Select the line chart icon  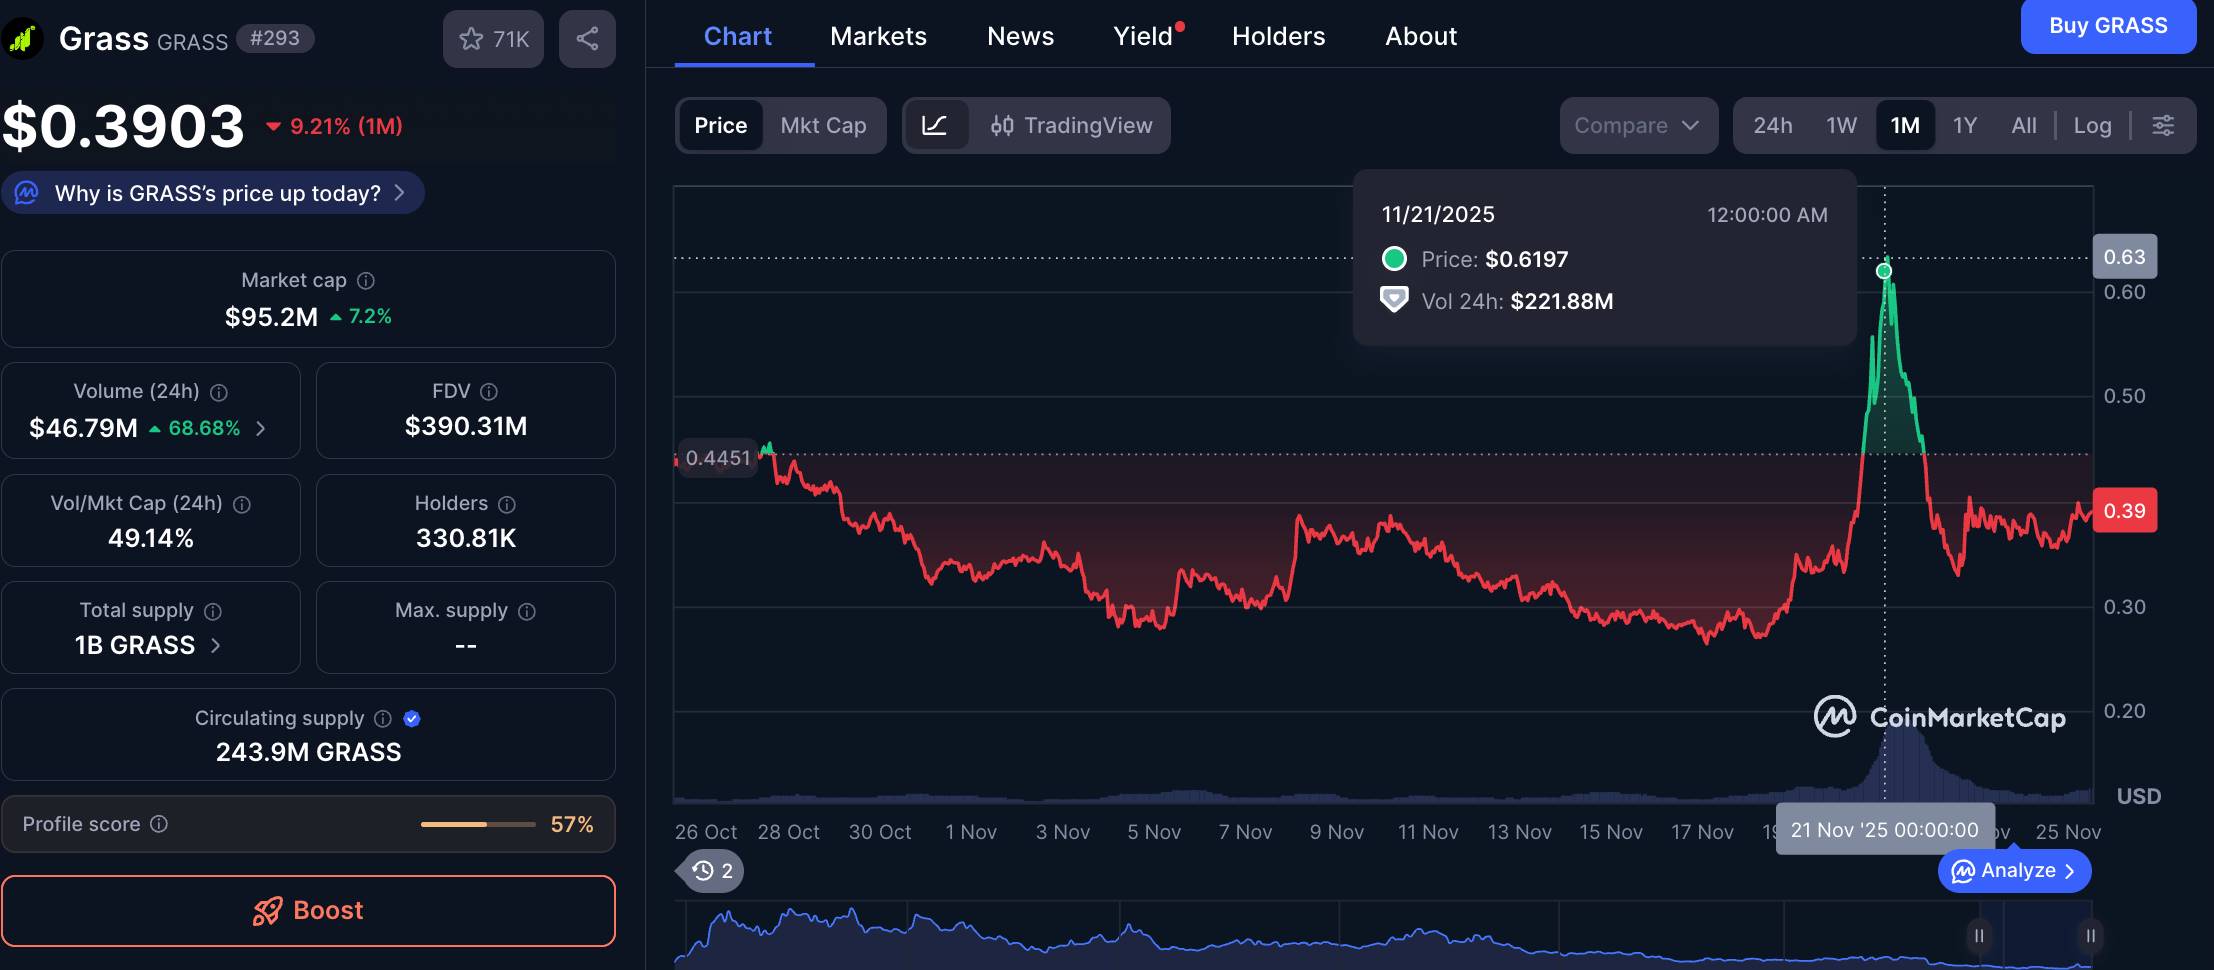[934, 125]
